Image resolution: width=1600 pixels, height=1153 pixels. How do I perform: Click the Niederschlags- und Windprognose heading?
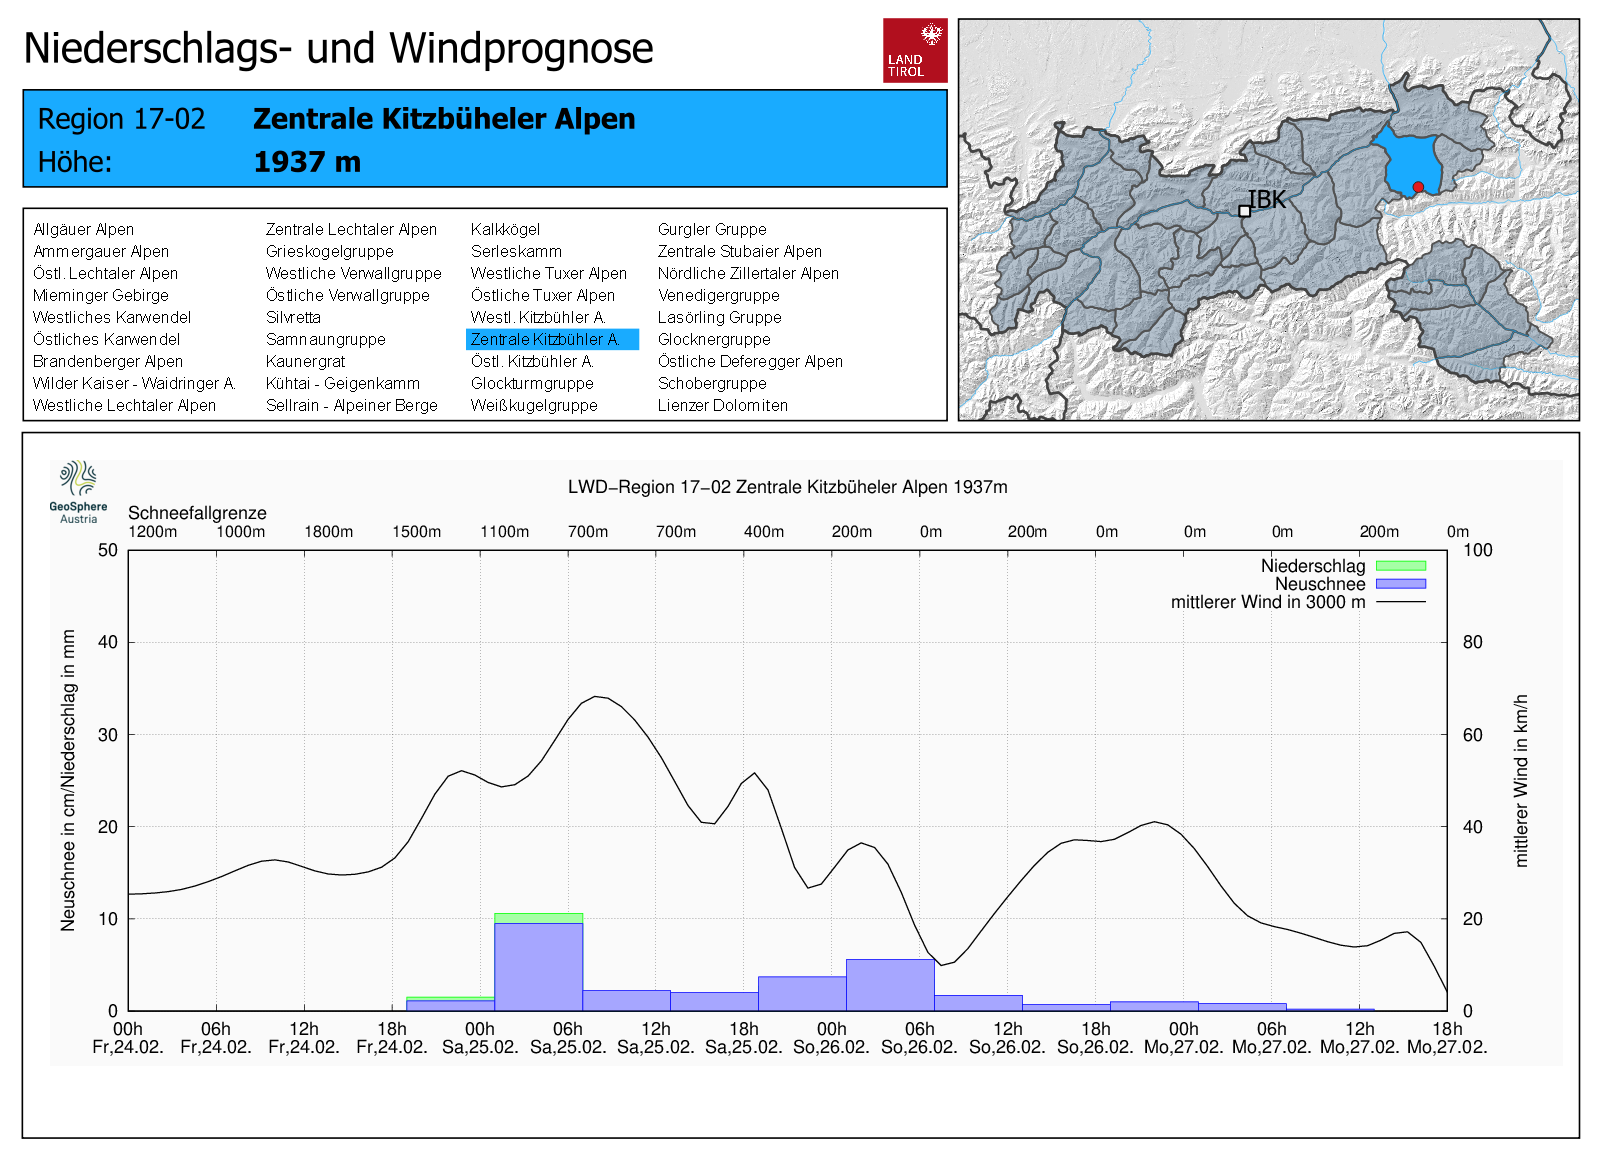pyautogui.click(x=338, y=48)
